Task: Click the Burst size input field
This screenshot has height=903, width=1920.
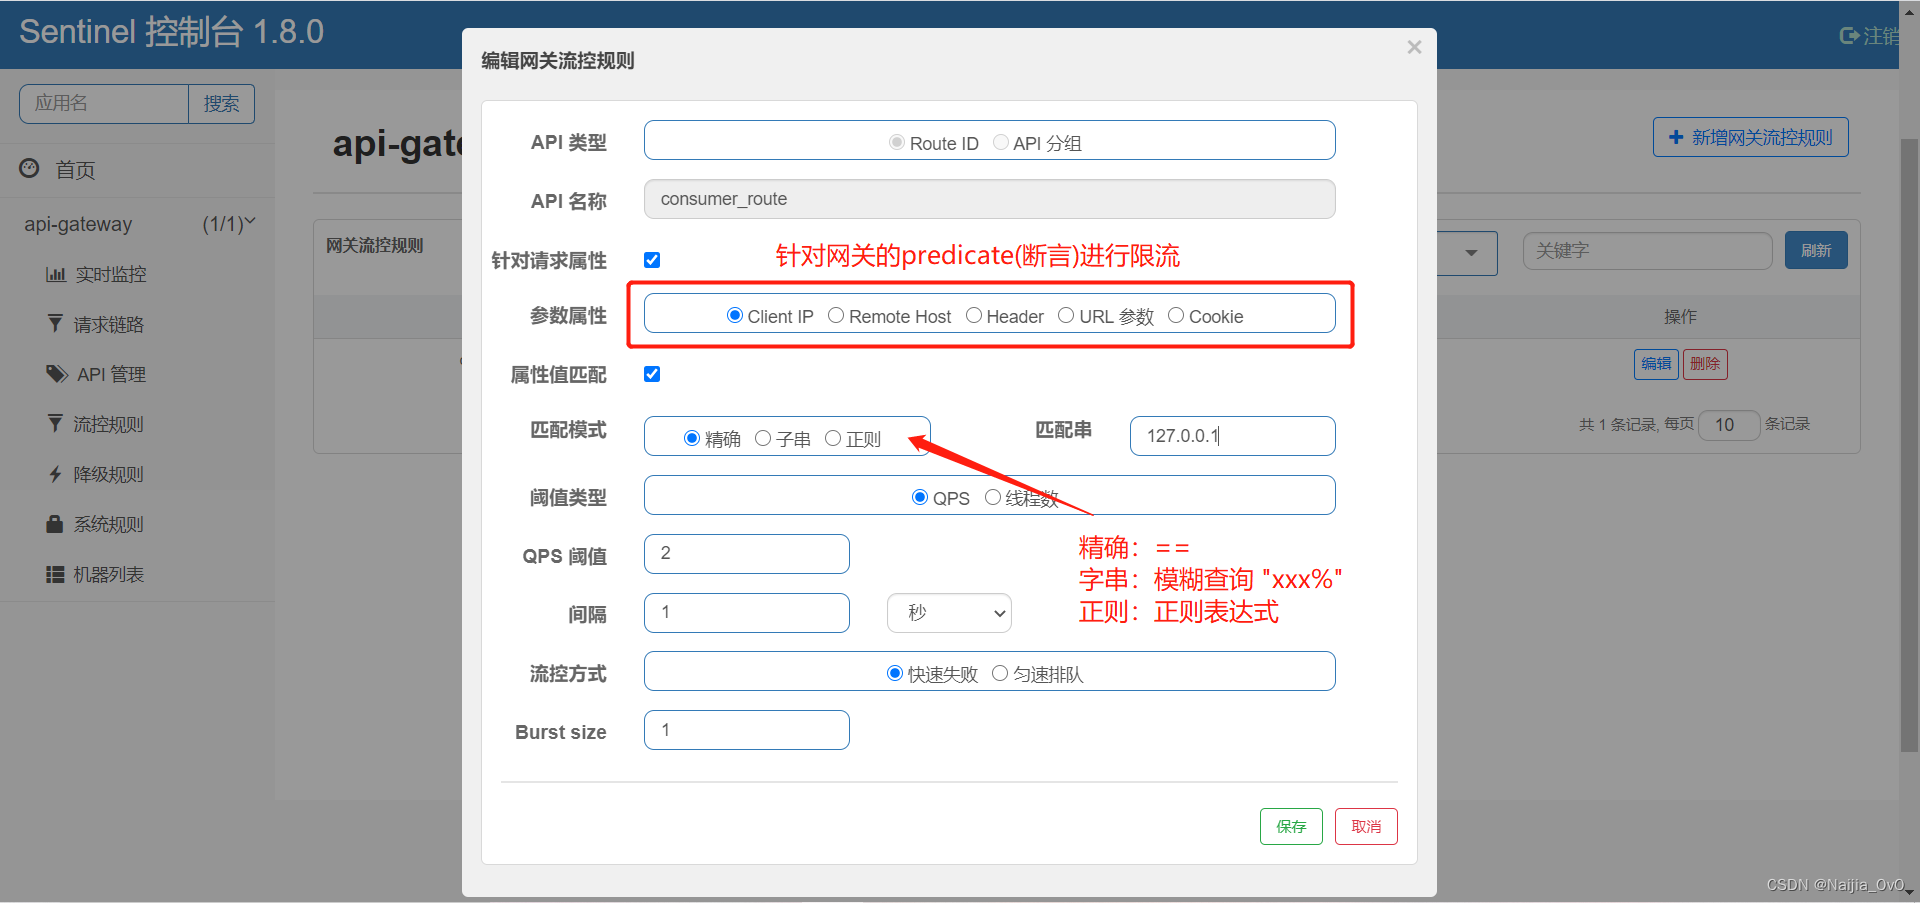Action: point(747,730)
